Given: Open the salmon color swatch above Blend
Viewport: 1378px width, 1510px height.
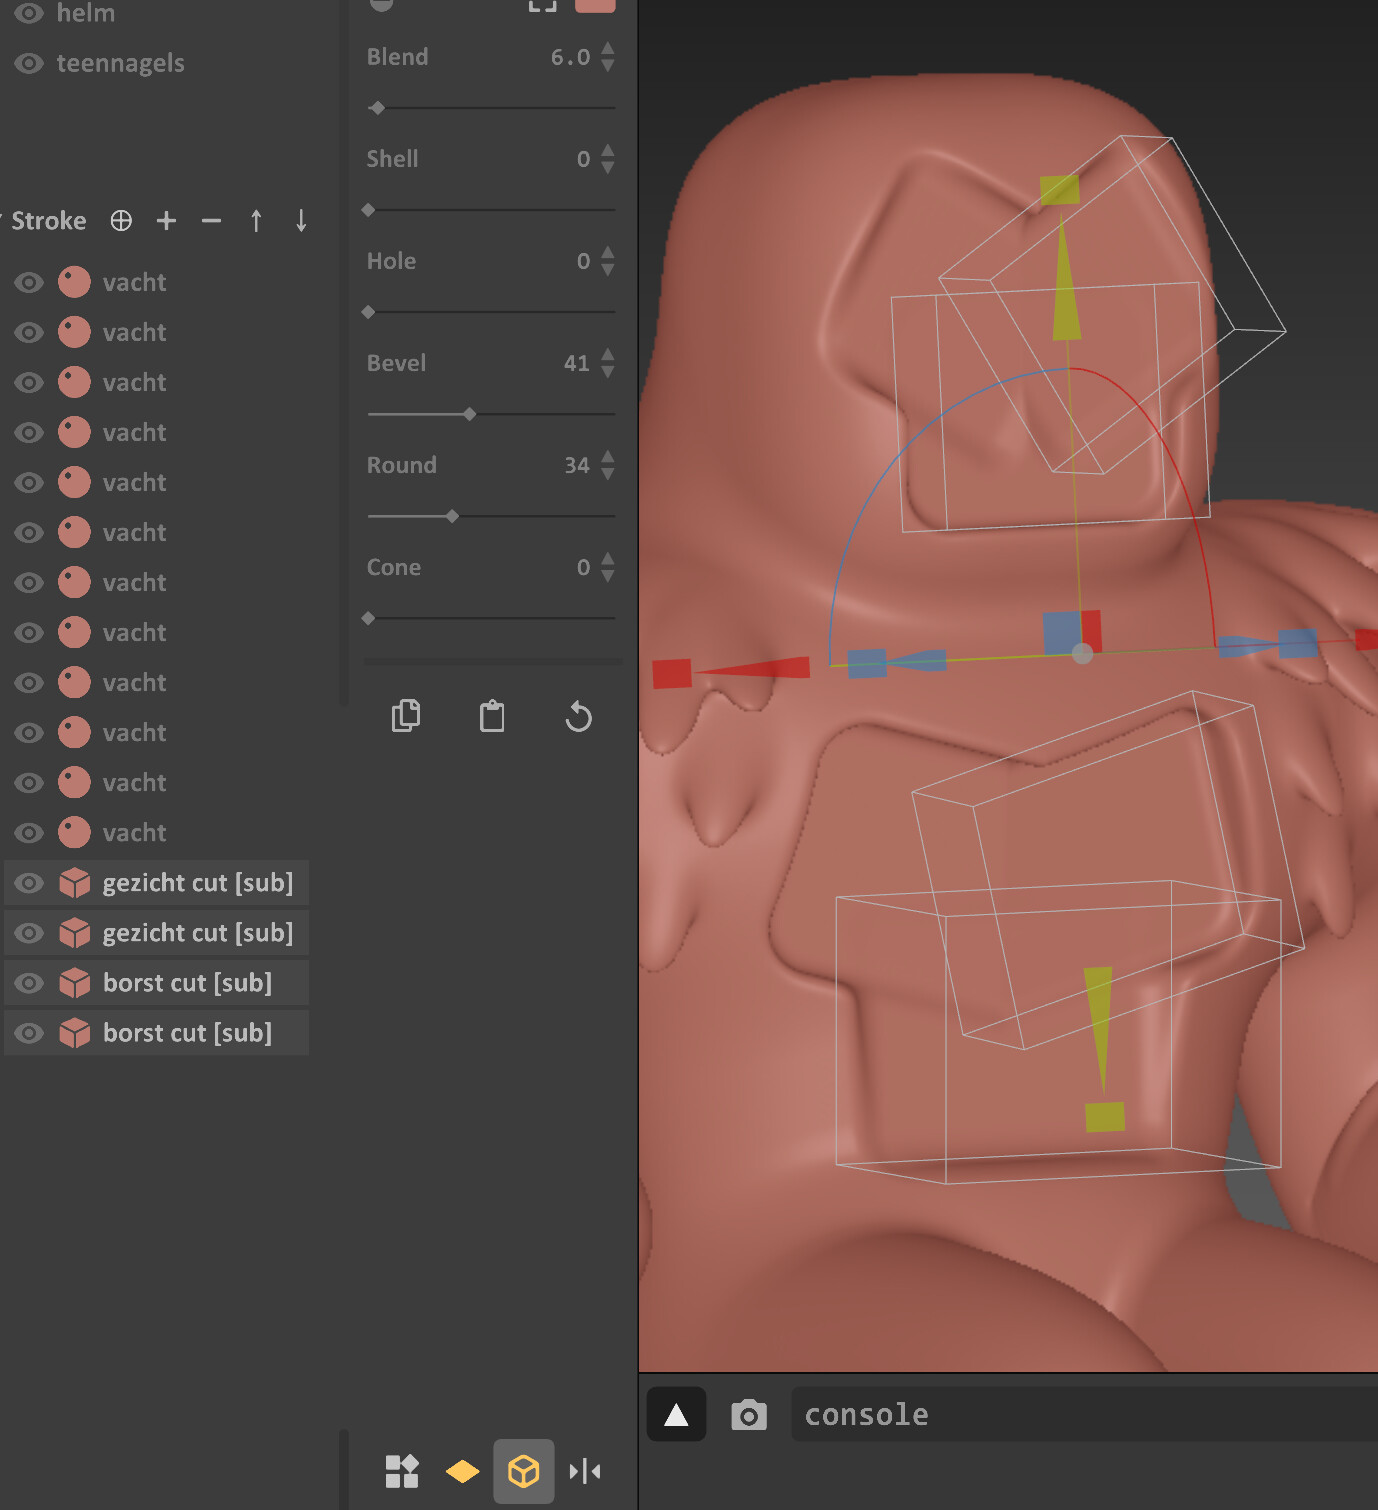Looking at the screenshot, I should point(595,5).
